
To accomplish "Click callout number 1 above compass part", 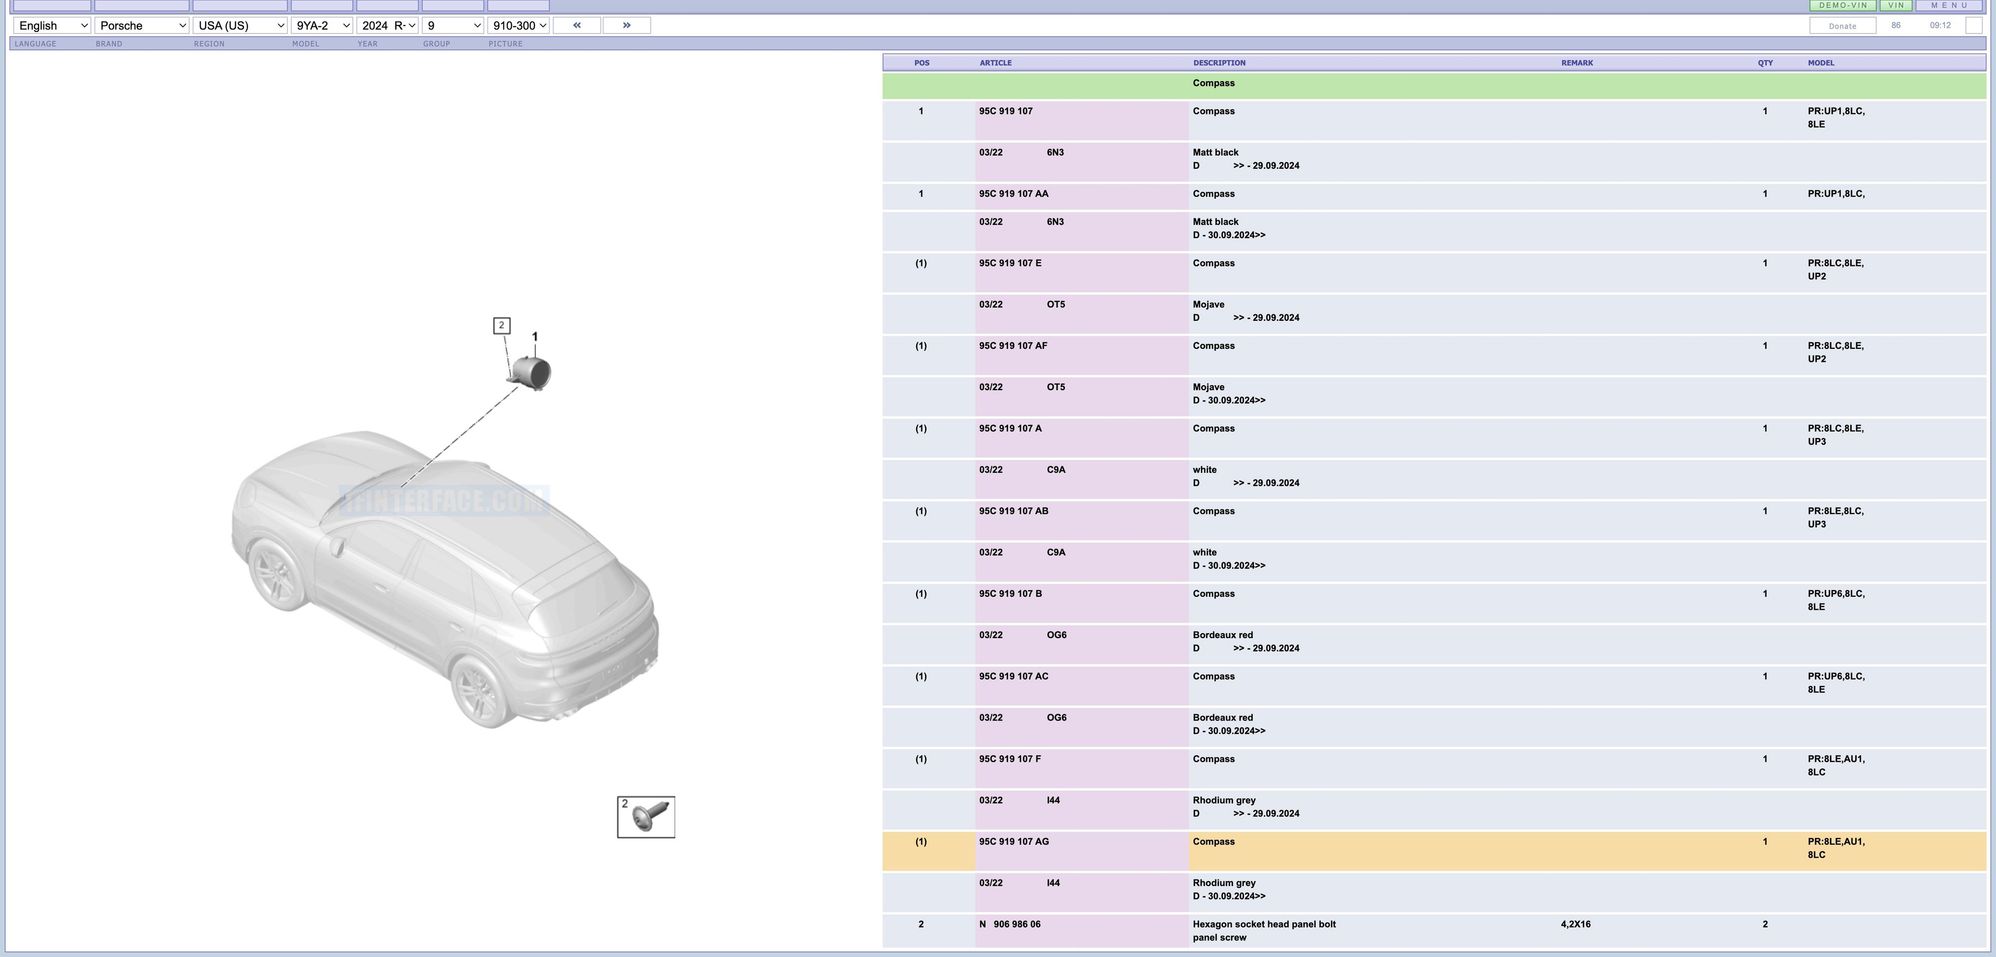I will point(535,337).
